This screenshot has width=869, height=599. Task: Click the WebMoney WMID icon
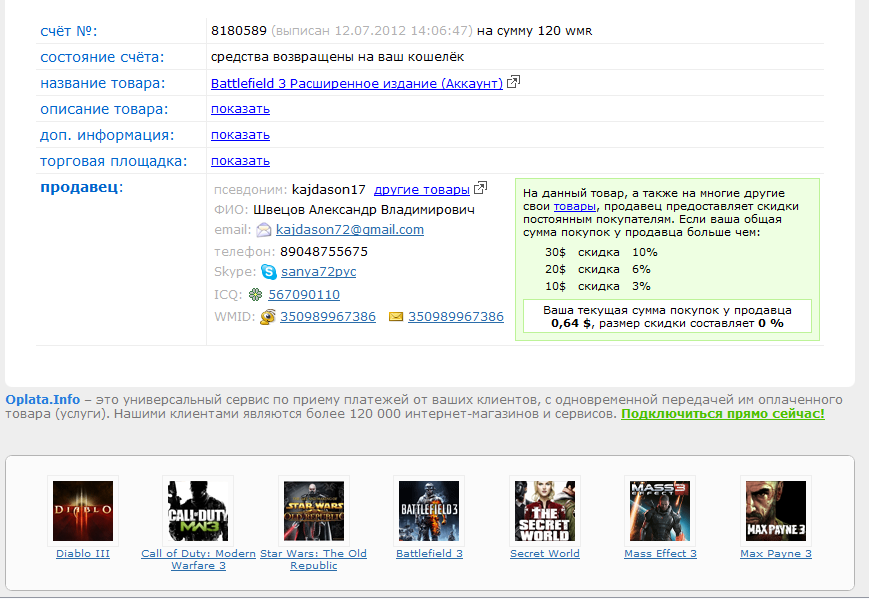tap(268, 316)
